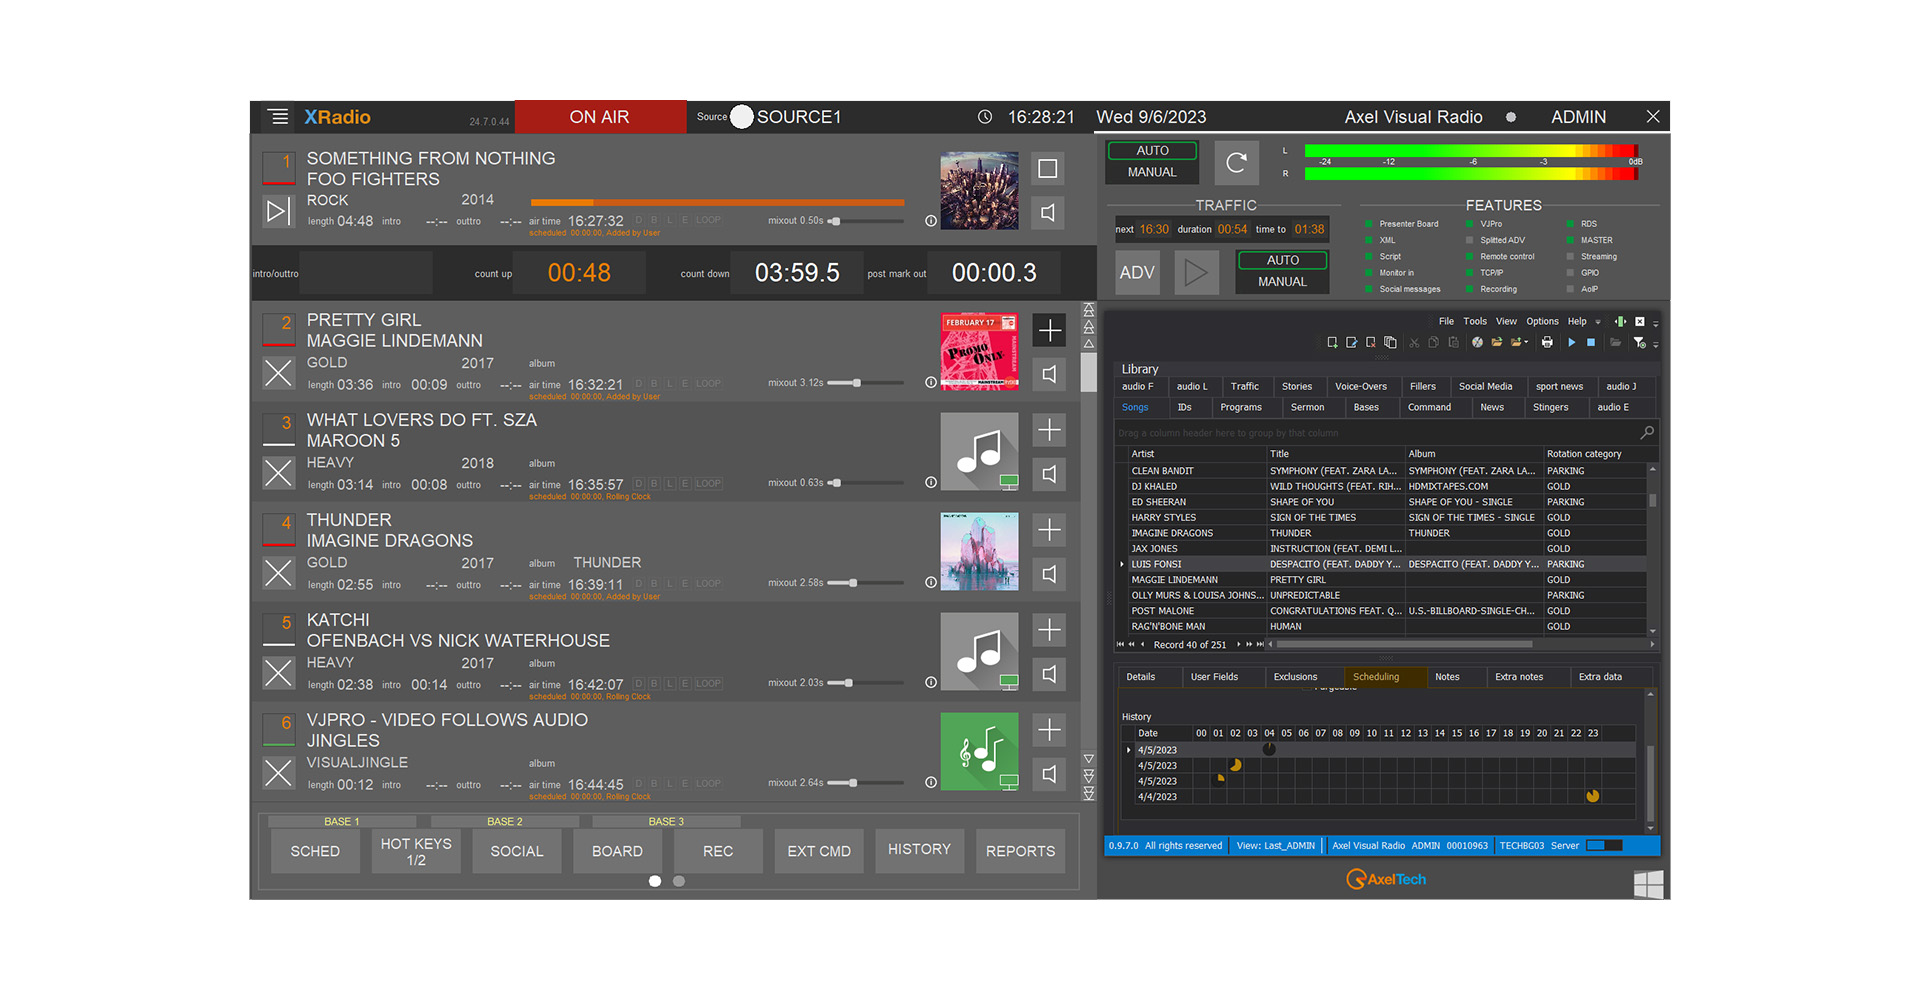The width and height of the screenshot is (1920, 1000).
Task: Switch traffic mode to MANUAL
Action: 1282,282
